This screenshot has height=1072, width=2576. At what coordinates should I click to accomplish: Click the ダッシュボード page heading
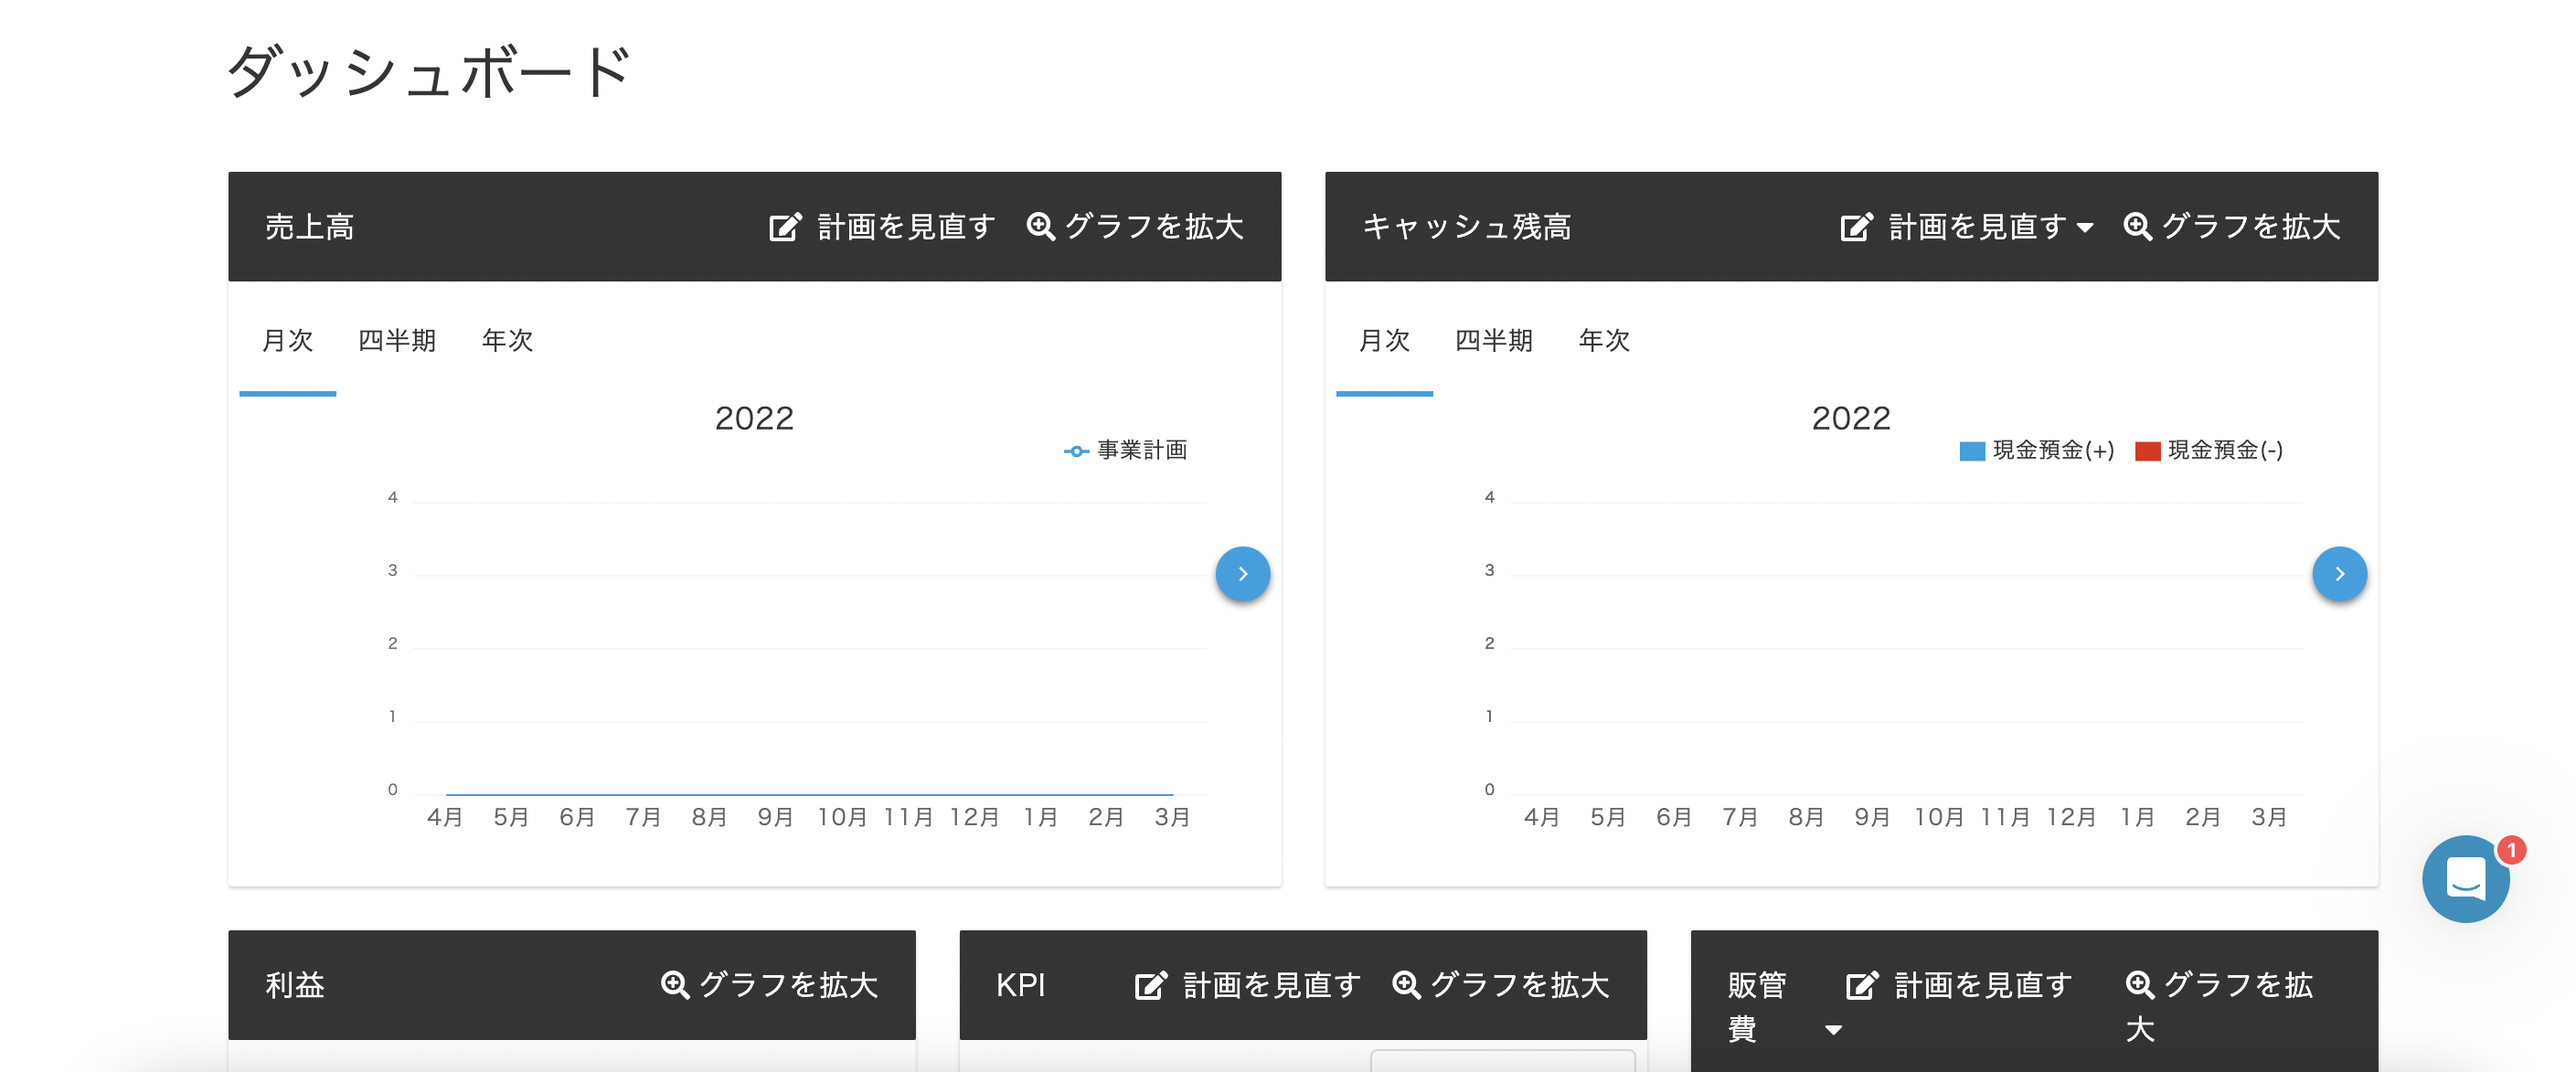pyautogui.click(x=430, y=72)
